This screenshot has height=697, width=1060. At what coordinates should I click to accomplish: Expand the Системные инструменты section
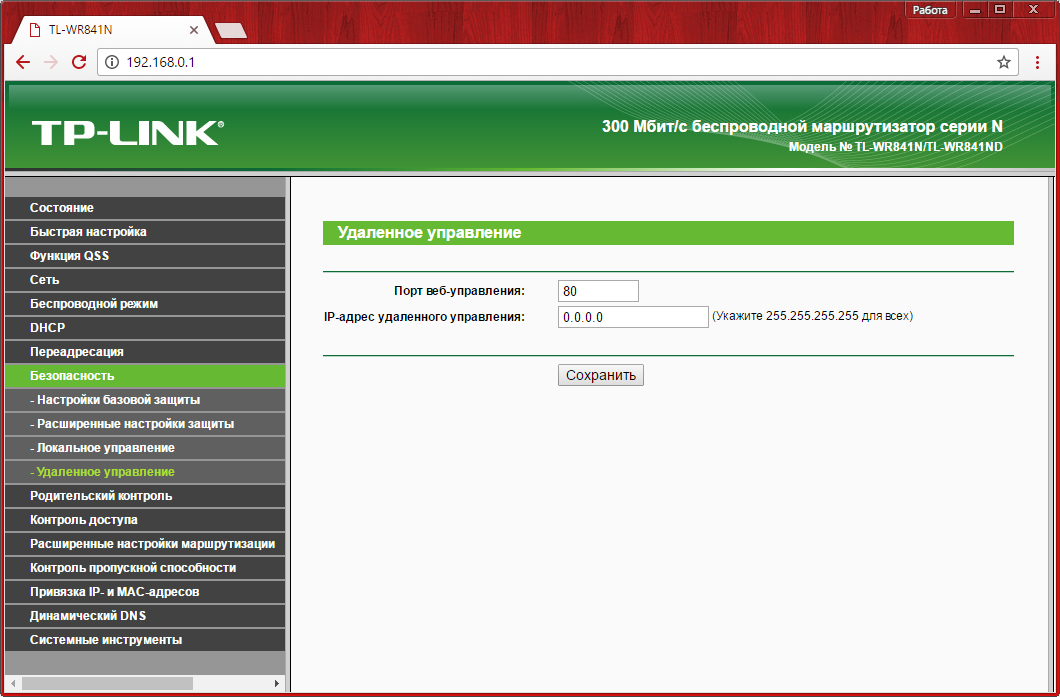106,640
